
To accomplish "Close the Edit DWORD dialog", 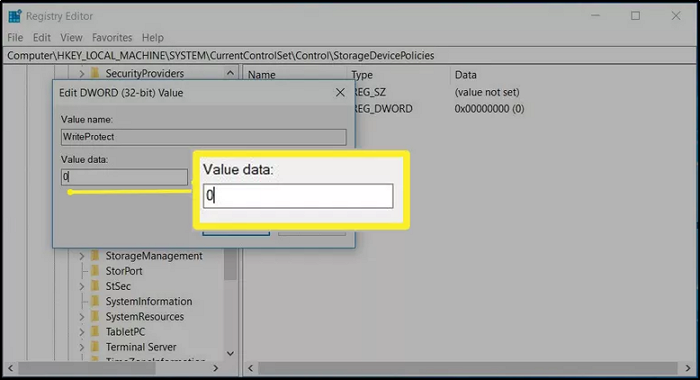I will click(340, 92).
